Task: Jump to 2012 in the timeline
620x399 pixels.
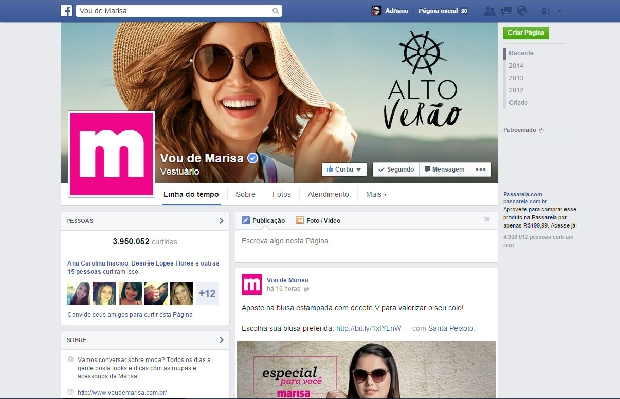Action: pyautogui.click(x=516, y=90)
